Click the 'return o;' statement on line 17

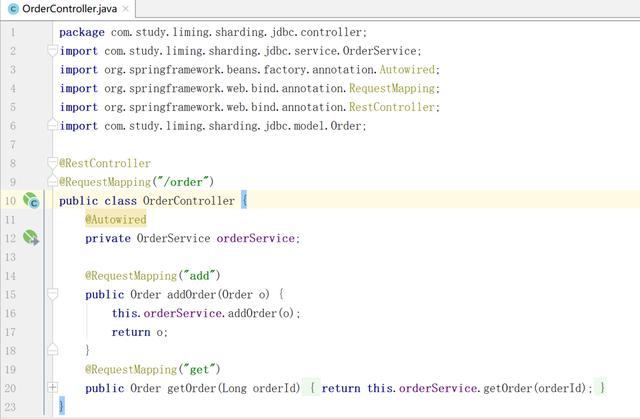pos(140,332)
